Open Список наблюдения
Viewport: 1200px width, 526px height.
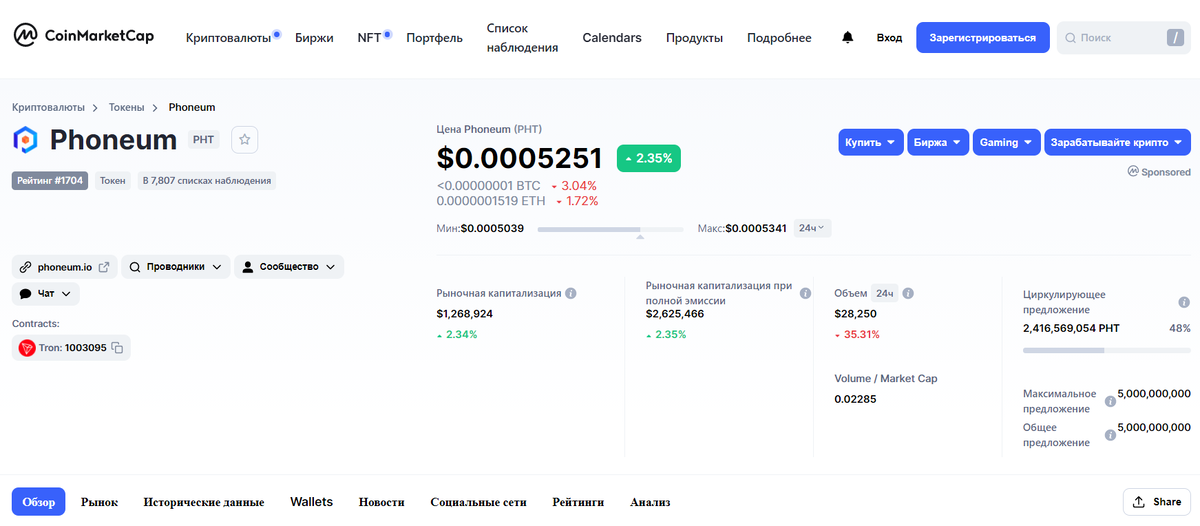522,38
